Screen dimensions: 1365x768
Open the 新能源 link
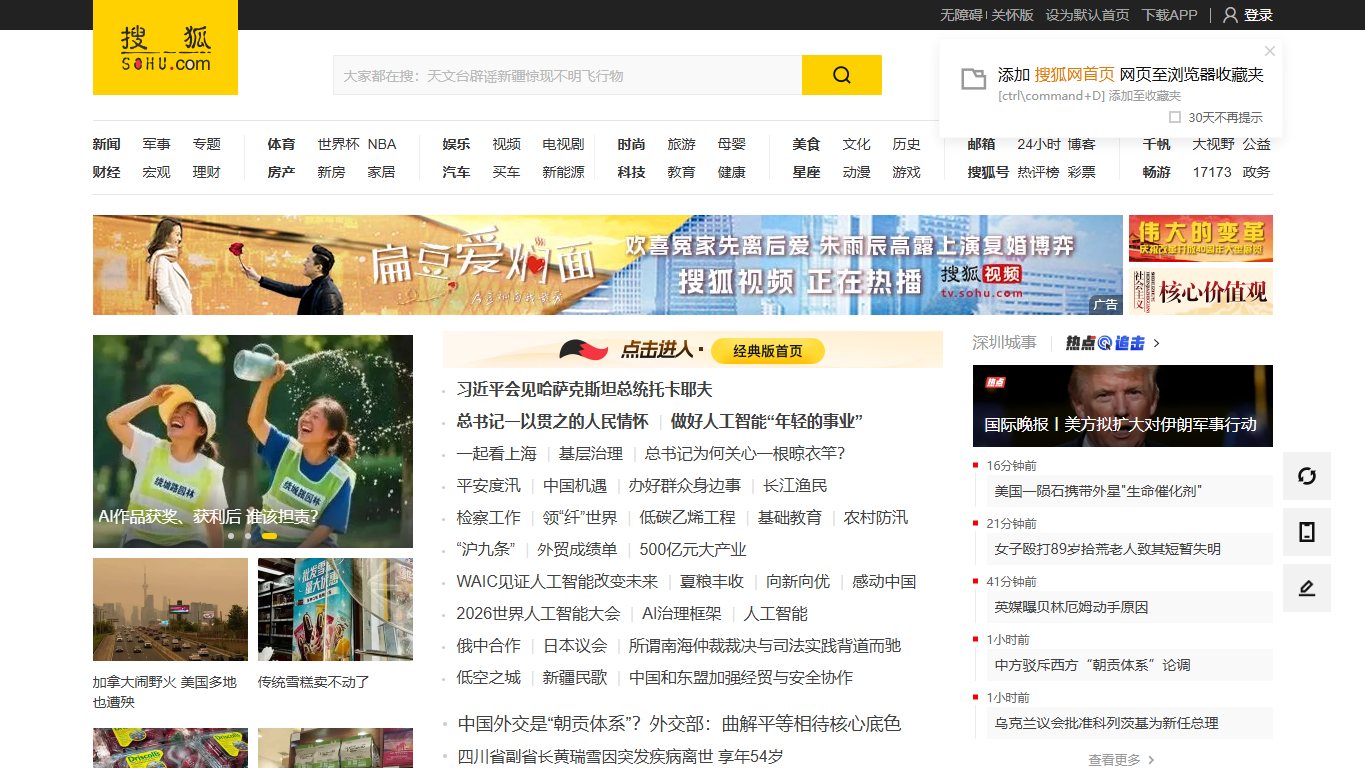(564, 172)
